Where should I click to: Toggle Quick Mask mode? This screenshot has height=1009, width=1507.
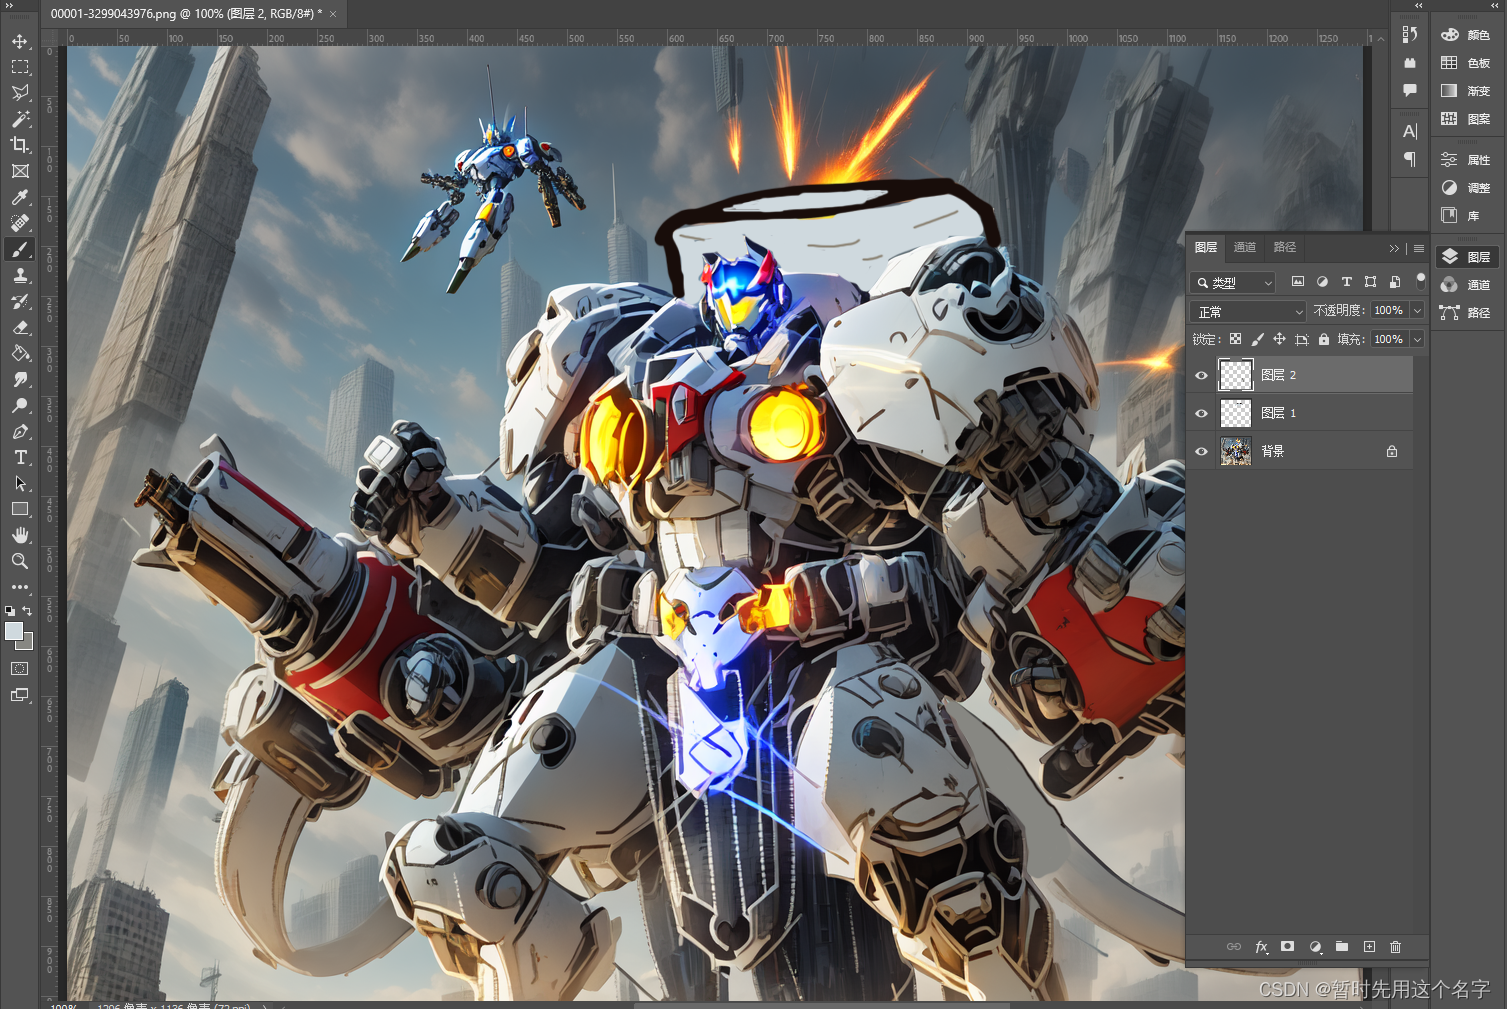(x=20, y=668)
